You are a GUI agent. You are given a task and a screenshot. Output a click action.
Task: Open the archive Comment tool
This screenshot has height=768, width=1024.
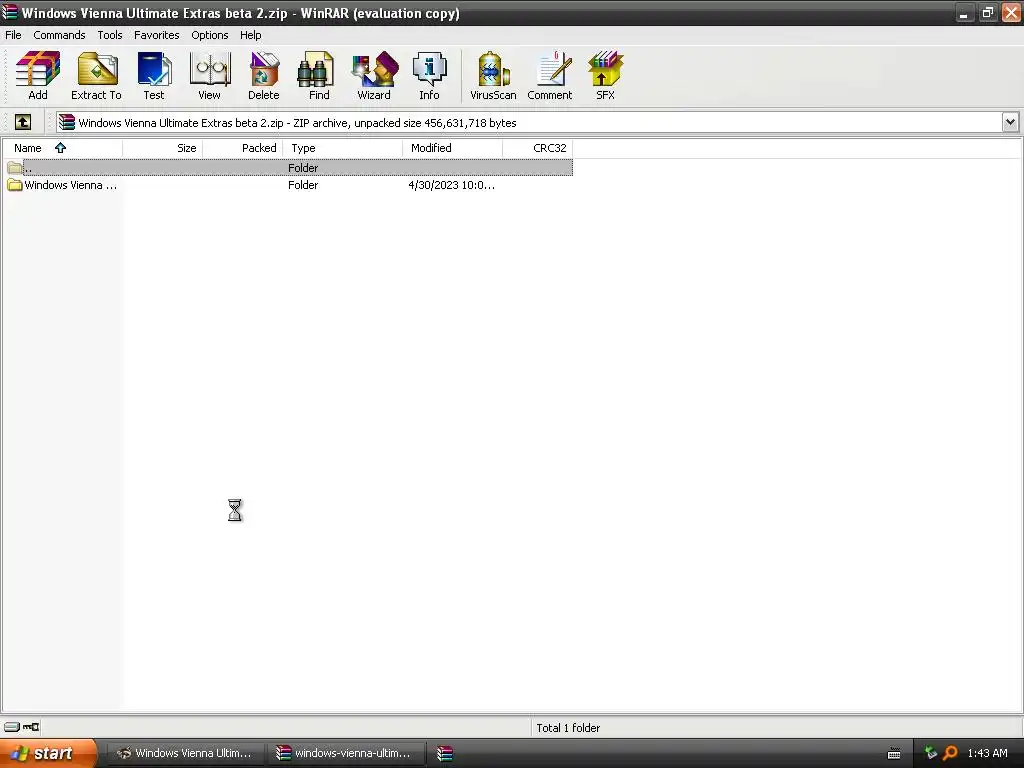550,76
